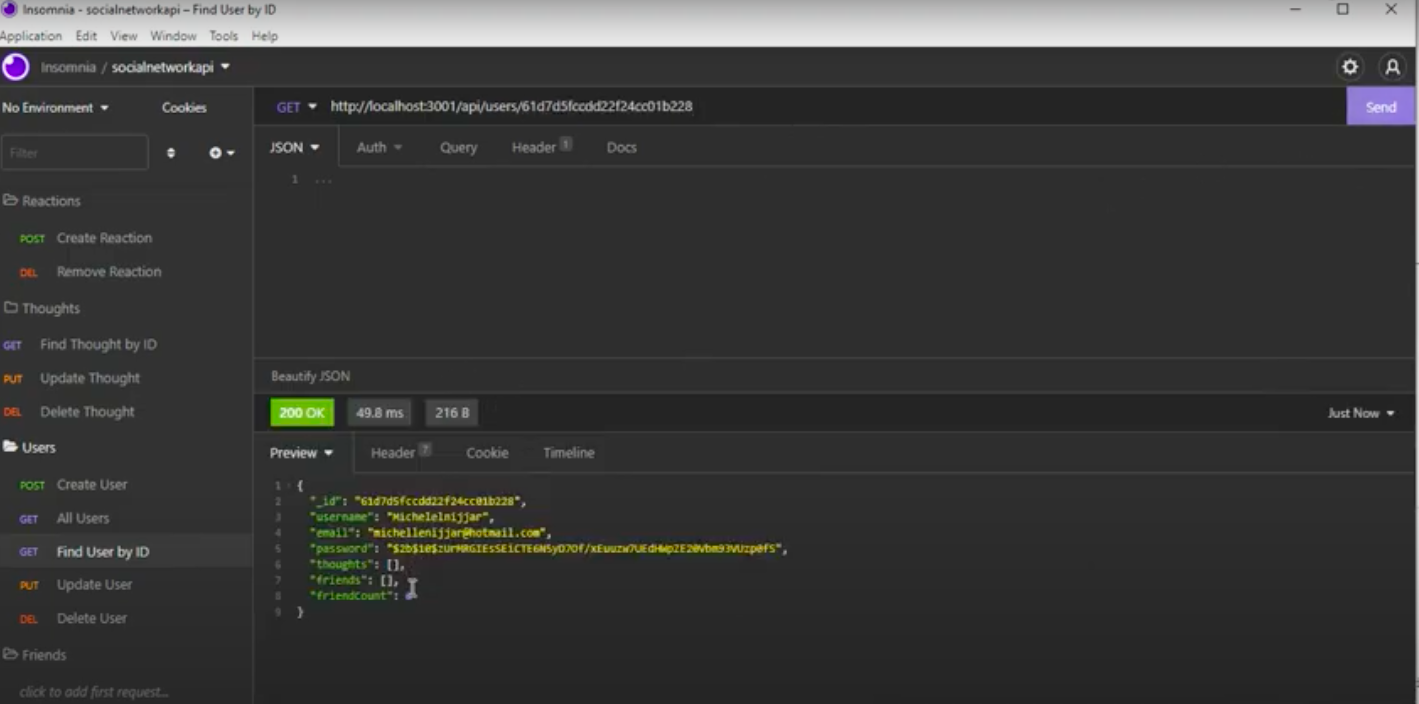
Task: Expand the Just Now response history dropdown
Action: (1358, 411)
